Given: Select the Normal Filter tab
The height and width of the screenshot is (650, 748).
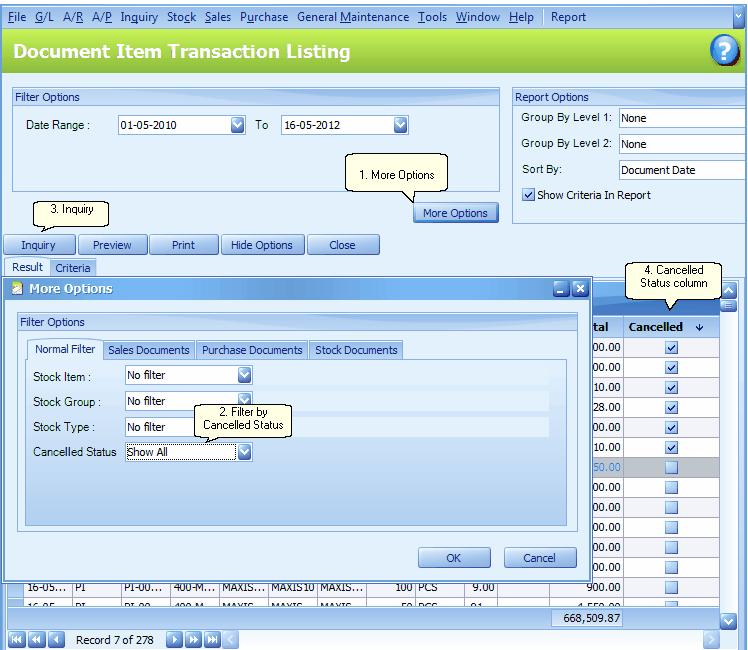Looking at the screenshot, I should (65, 350).
